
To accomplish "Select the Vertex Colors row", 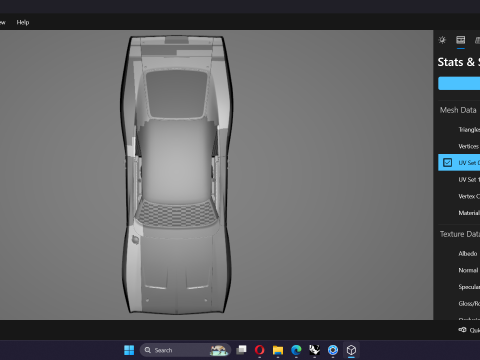I will pyautogui.click(x=459, y=196).
